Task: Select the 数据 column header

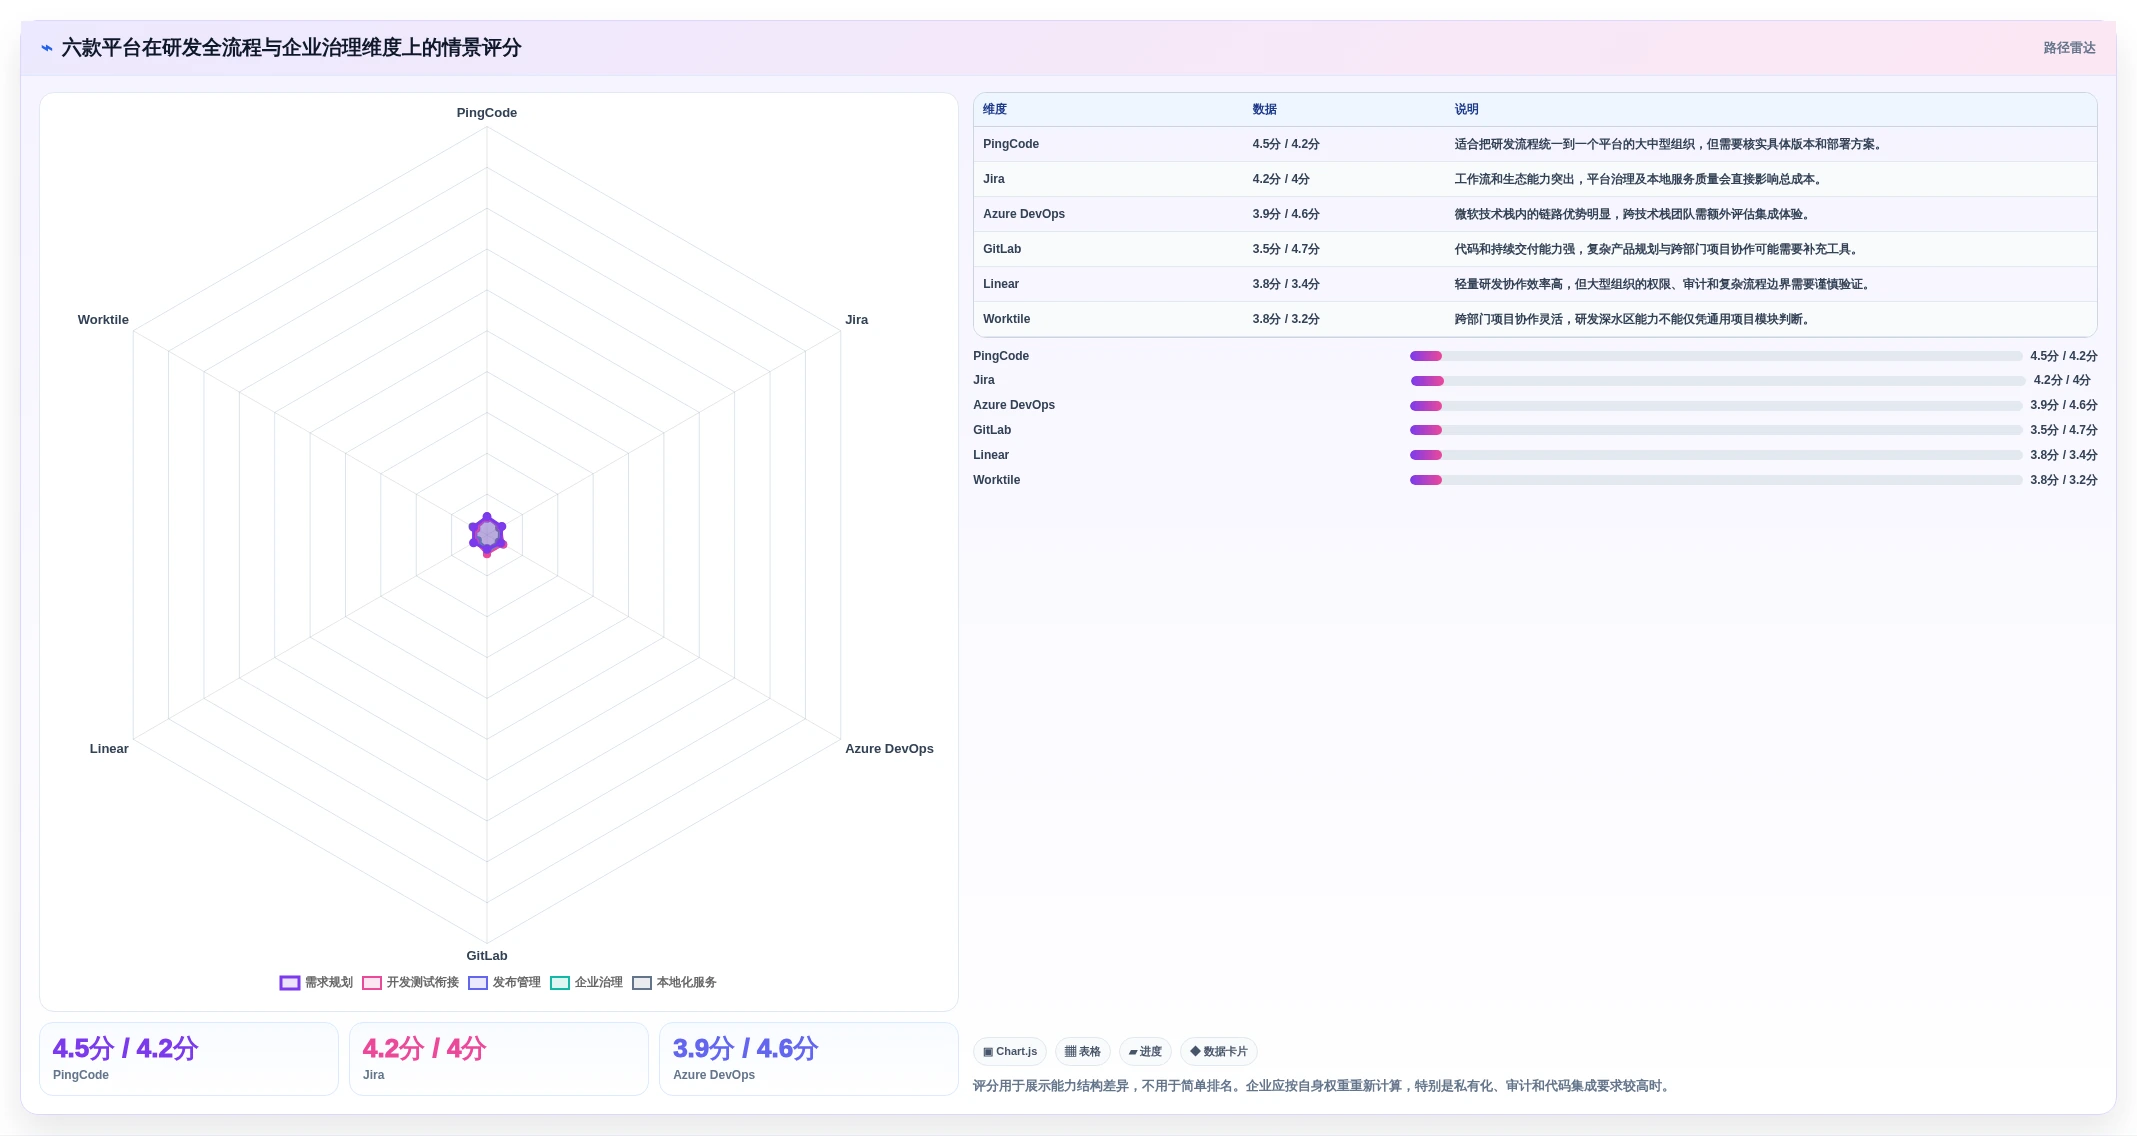Action: pos(1265,110)
